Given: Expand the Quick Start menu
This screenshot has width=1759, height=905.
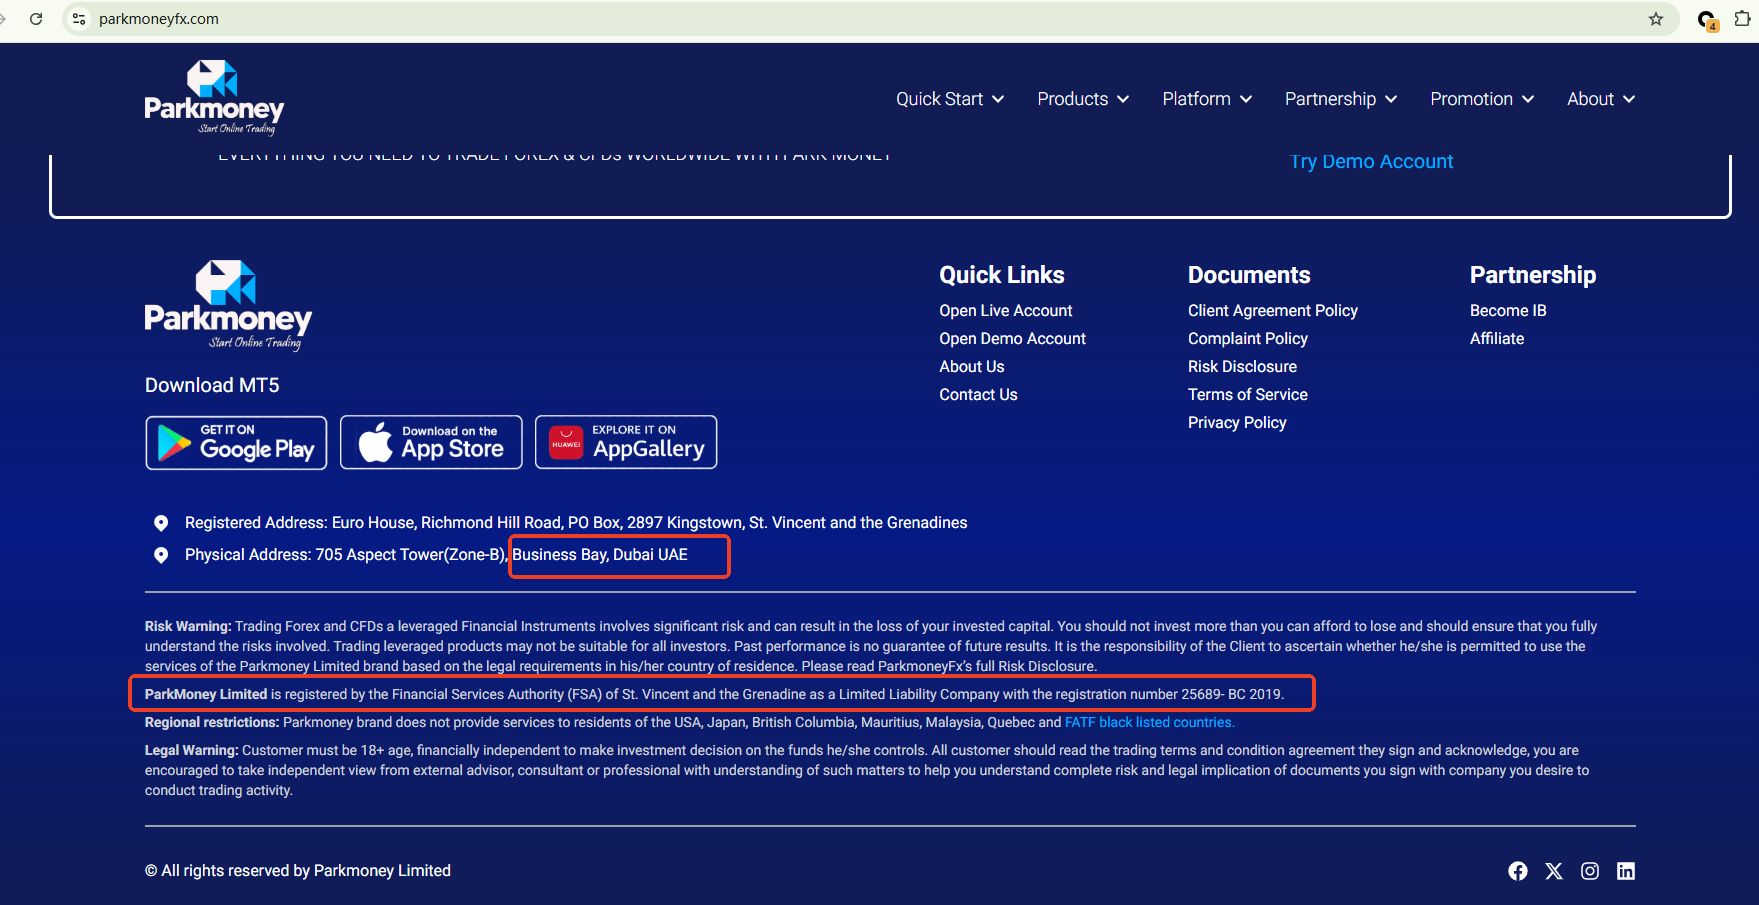Looking at the screenshot, I should tap(950, 99).
